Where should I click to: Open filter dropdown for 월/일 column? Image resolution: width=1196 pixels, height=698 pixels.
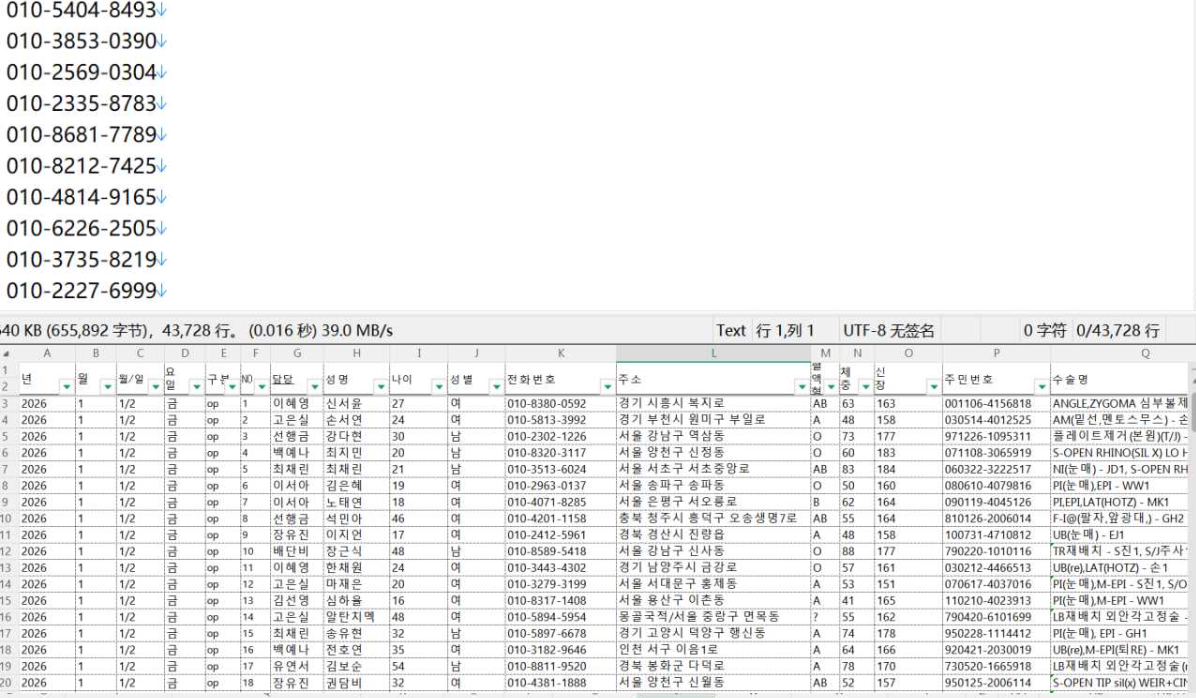point(156,387)
